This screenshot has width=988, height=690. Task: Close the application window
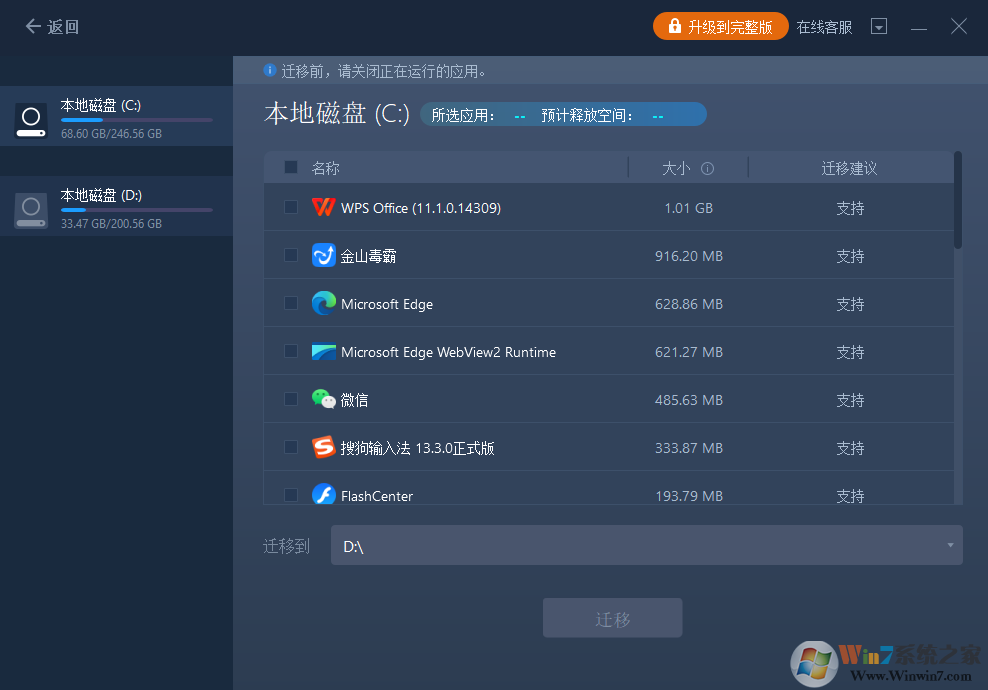coord(958,26)
